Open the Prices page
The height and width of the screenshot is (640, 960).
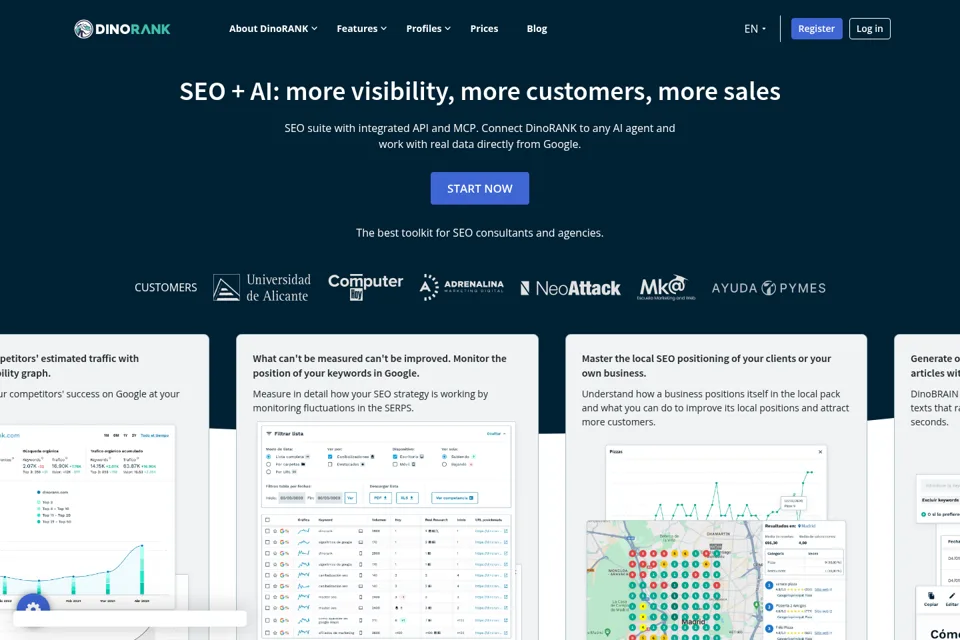[484, 29]
